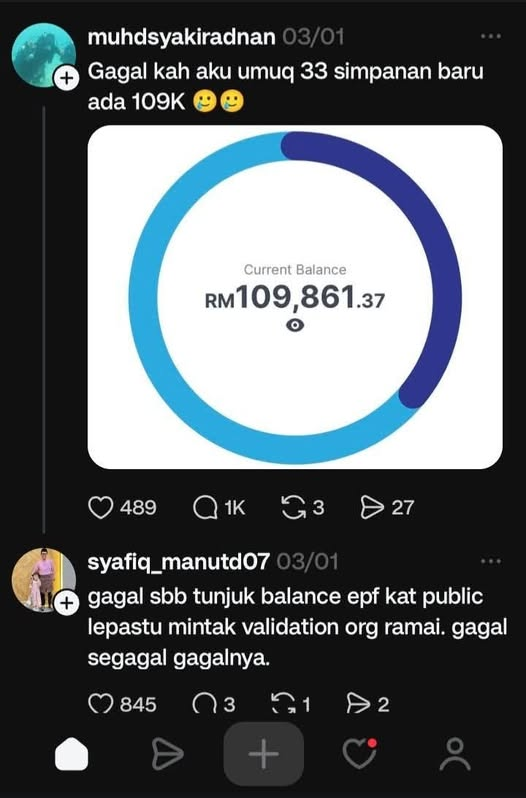Follow syafiq_manutd07 via plus badge
The height and width of the screenshot is (798, 526).
click(x=67, y=603)
